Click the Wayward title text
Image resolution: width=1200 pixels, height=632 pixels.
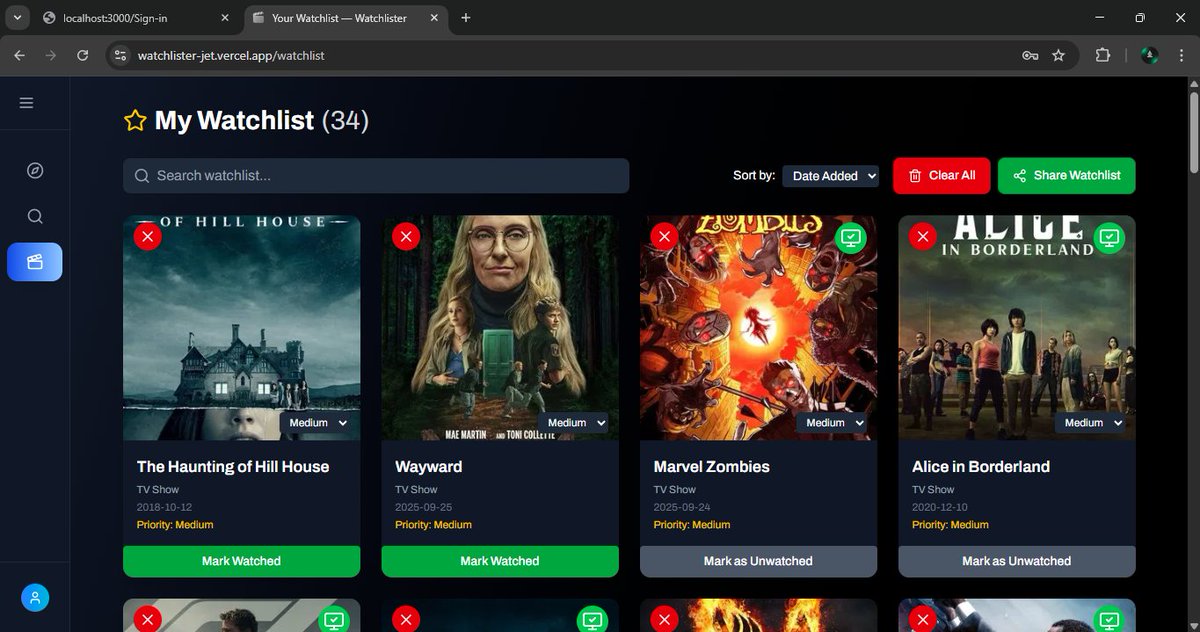click(429, 466)
